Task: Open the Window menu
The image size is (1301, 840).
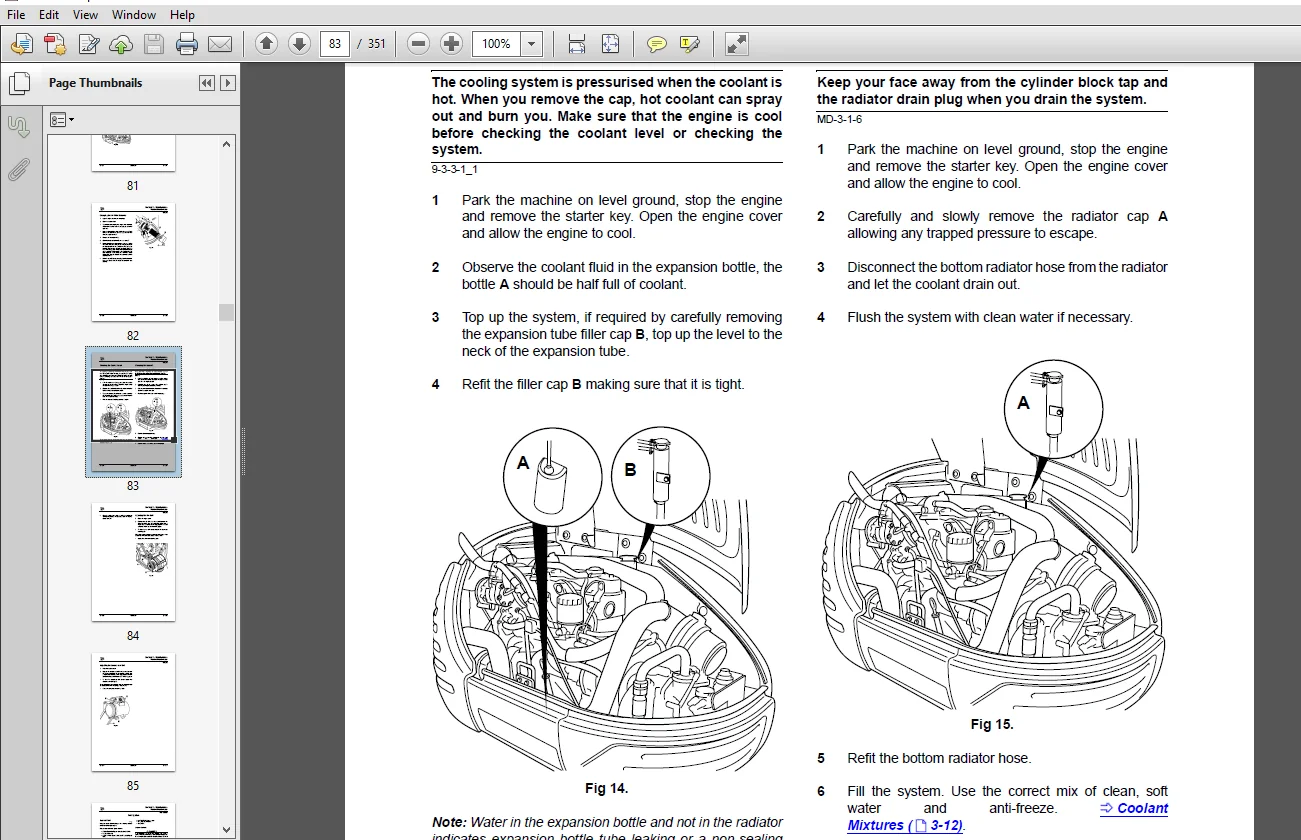Action: [x=134, y=15]
